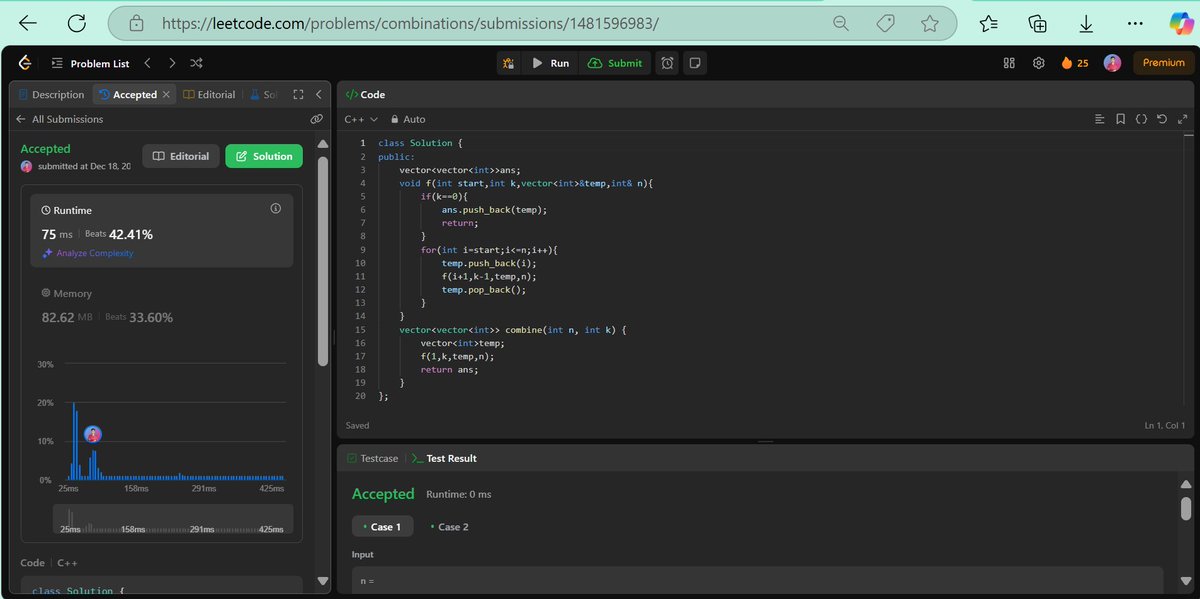
Task: Open browser more options ellipsis menu
Action: click(1135, 22)
